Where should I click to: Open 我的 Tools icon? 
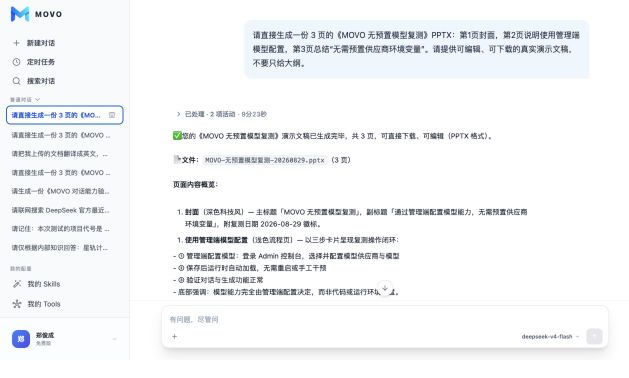17,304
